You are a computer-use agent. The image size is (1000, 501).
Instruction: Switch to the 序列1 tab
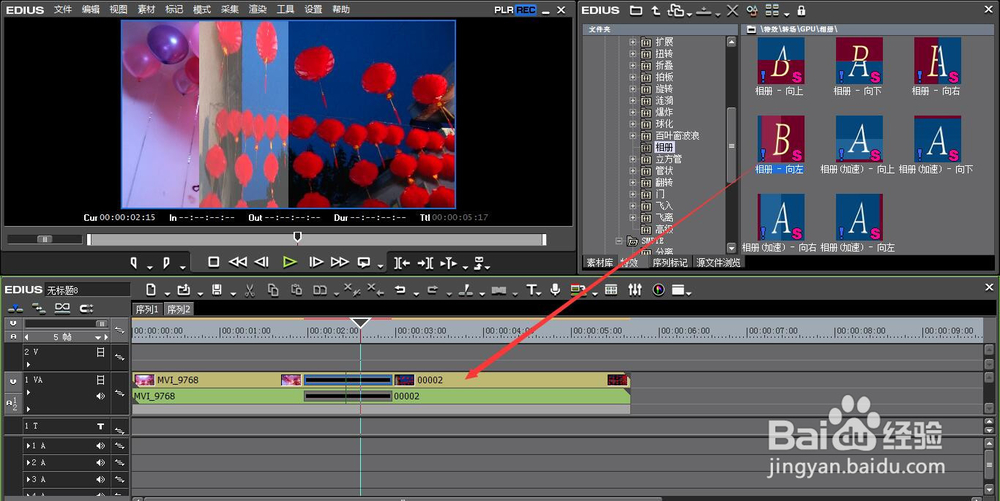pos(147,309)
